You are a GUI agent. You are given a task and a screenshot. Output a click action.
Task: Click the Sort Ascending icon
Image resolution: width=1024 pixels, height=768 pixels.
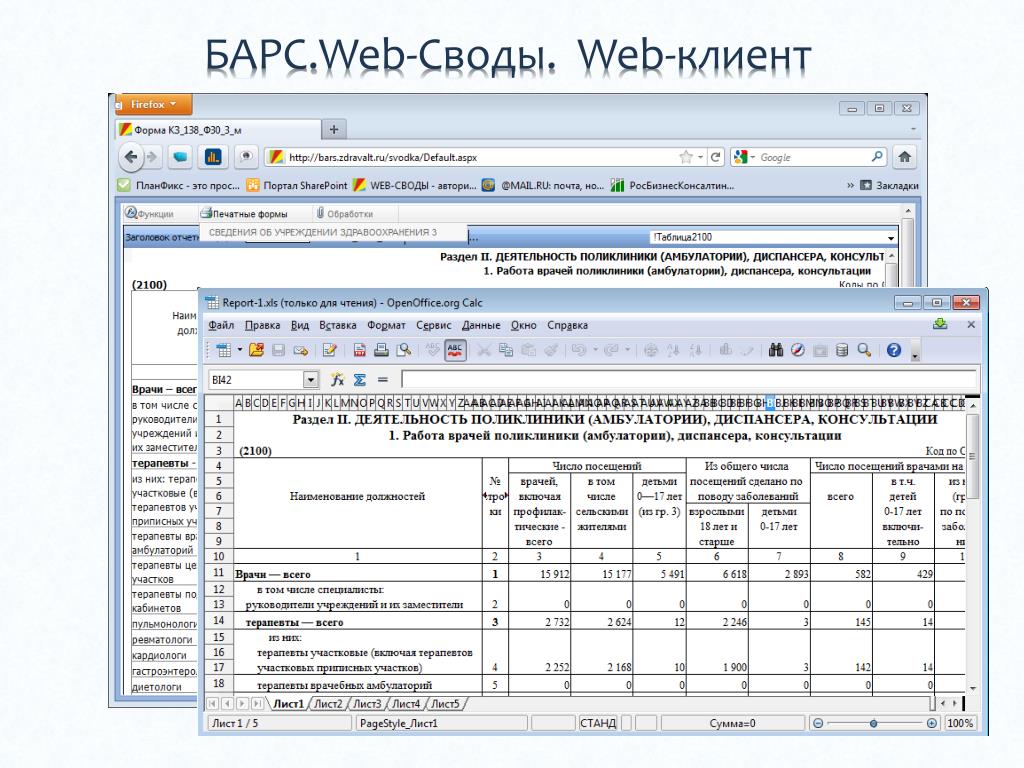click(x=673, y=350)
